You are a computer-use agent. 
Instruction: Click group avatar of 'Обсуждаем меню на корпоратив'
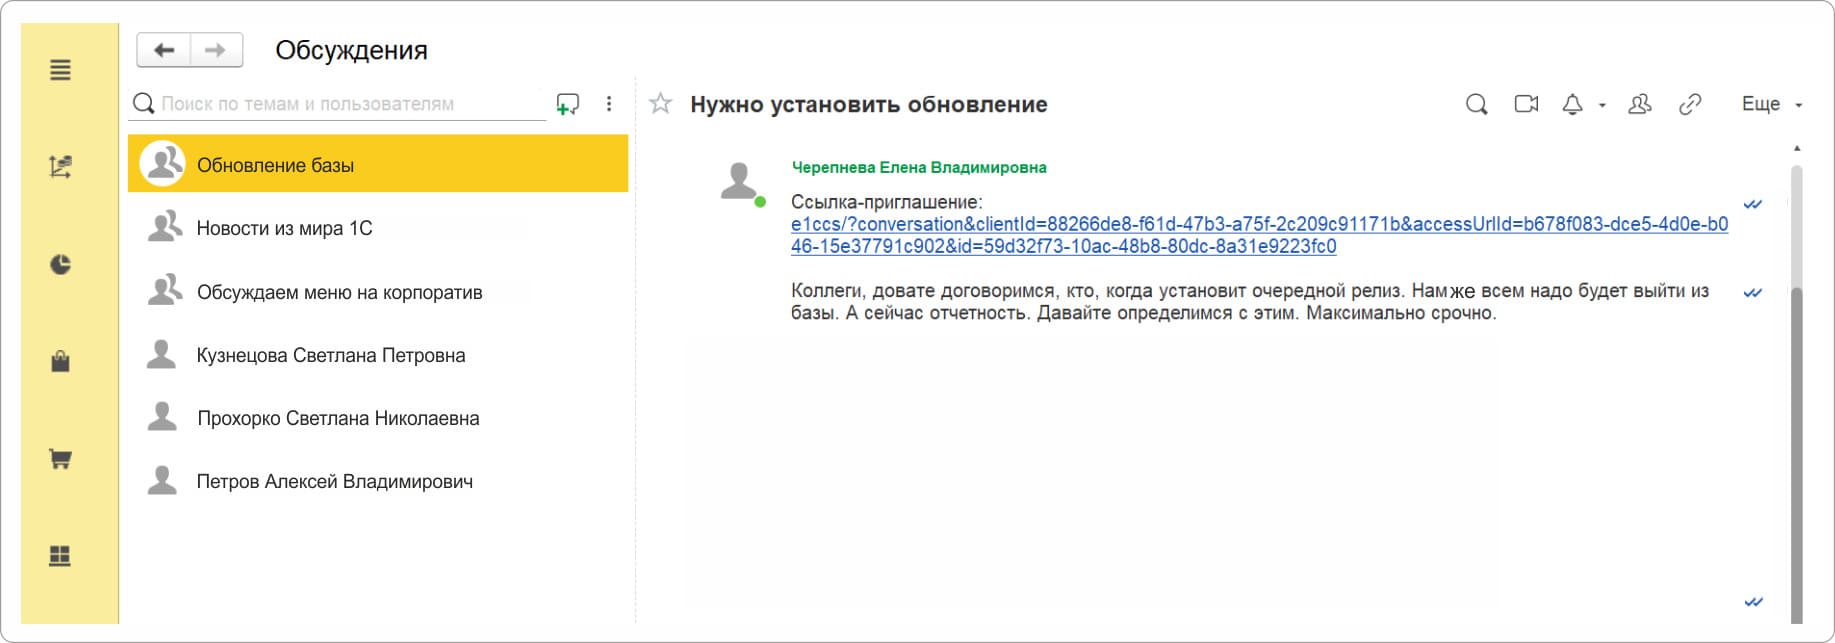[164, 290]
